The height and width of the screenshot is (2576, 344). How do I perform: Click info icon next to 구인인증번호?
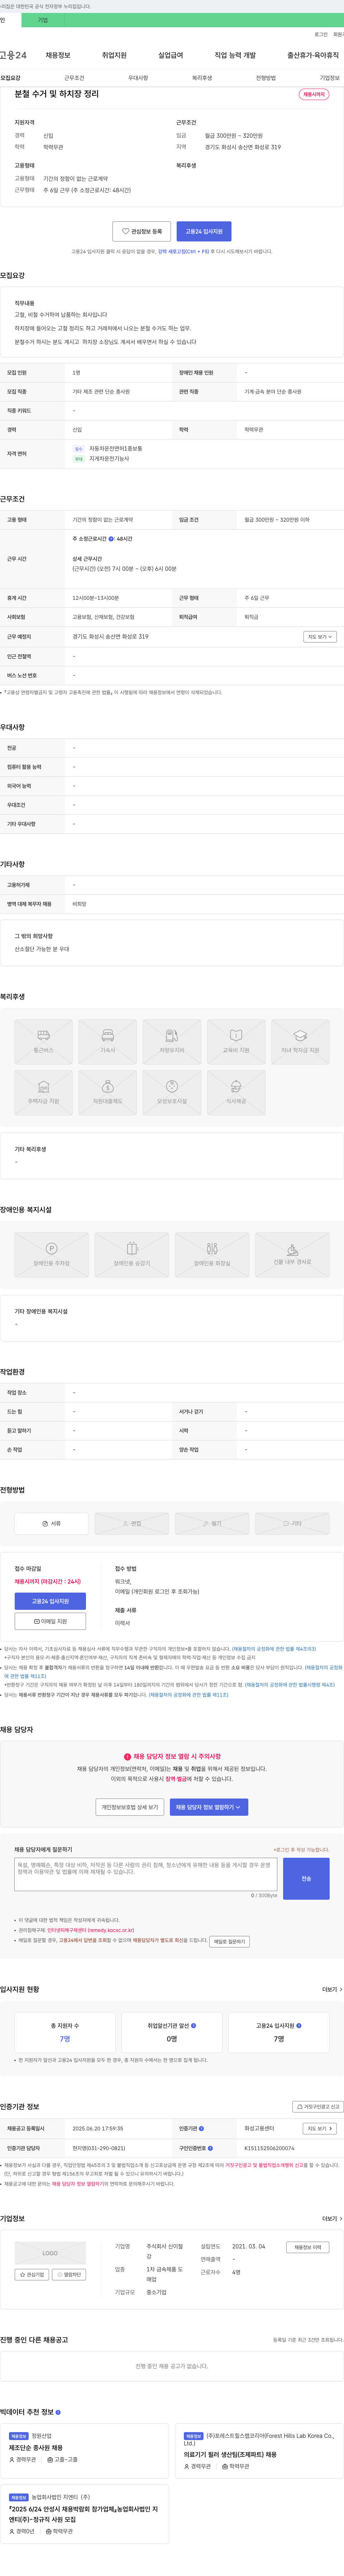pos(210,2148)
